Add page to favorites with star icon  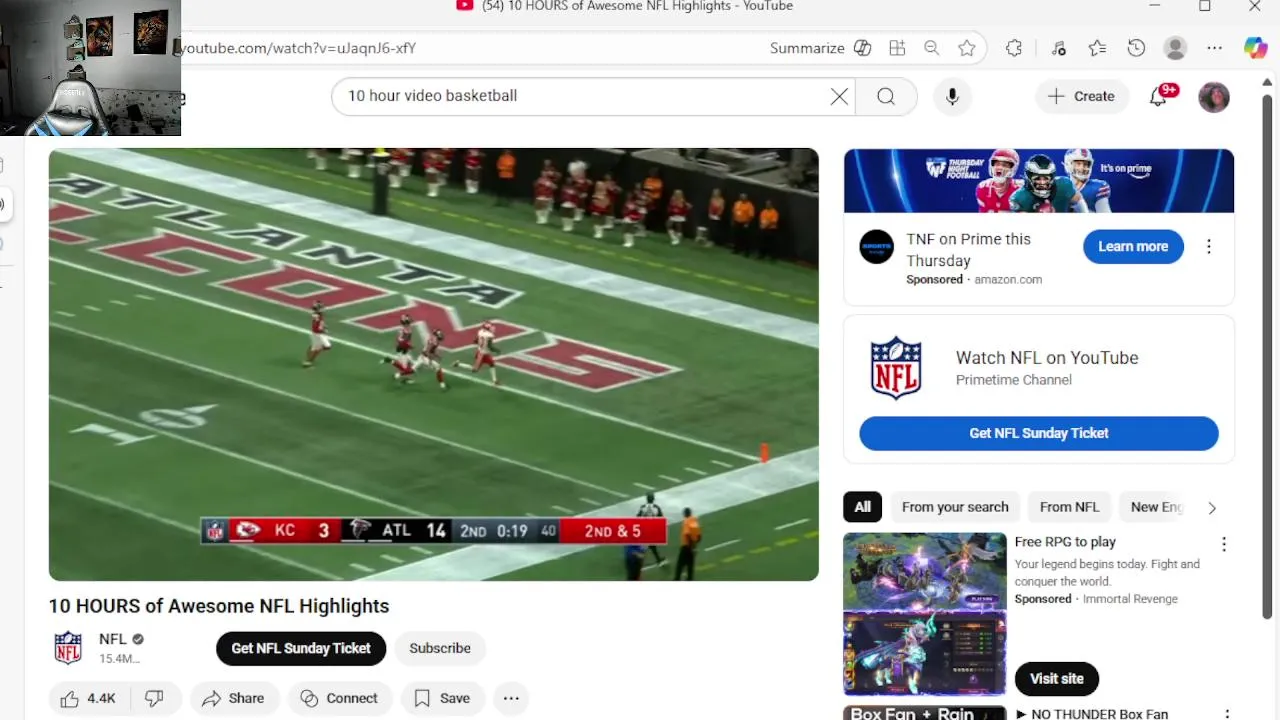coord(966,48)
